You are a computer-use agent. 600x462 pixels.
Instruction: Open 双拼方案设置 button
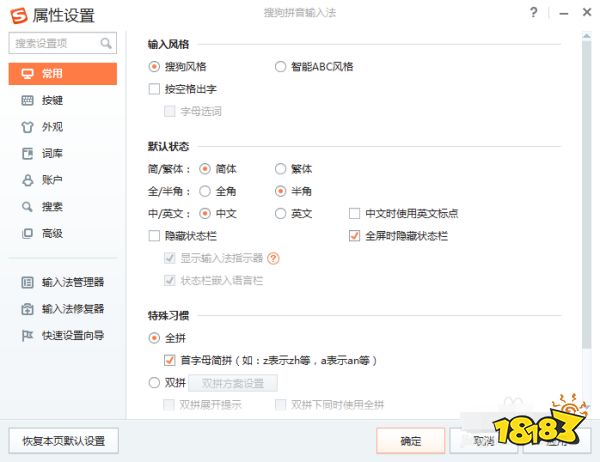pyautogui.click(x=233, y=383)
